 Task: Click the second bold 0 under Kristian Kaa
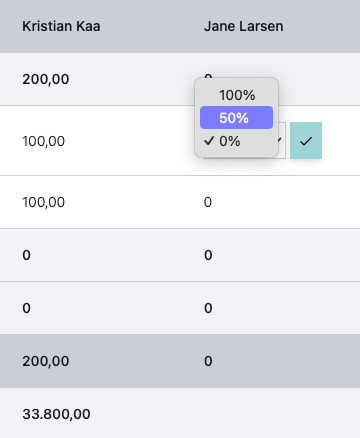click(x=27, y=308)
